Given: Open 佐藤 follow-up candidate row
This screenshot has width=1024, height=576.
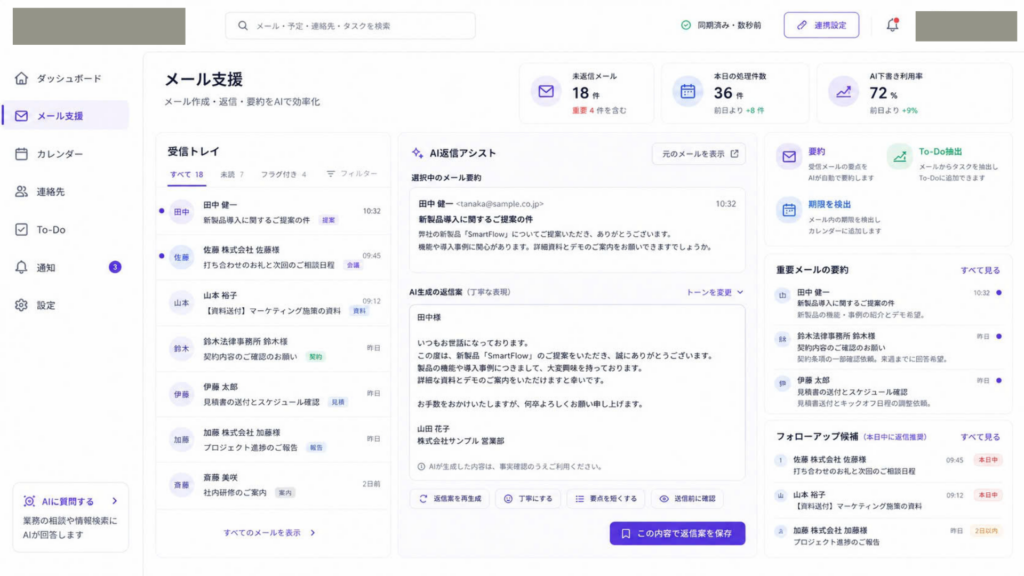Looking at the screenshot, I should click(888, 465).
